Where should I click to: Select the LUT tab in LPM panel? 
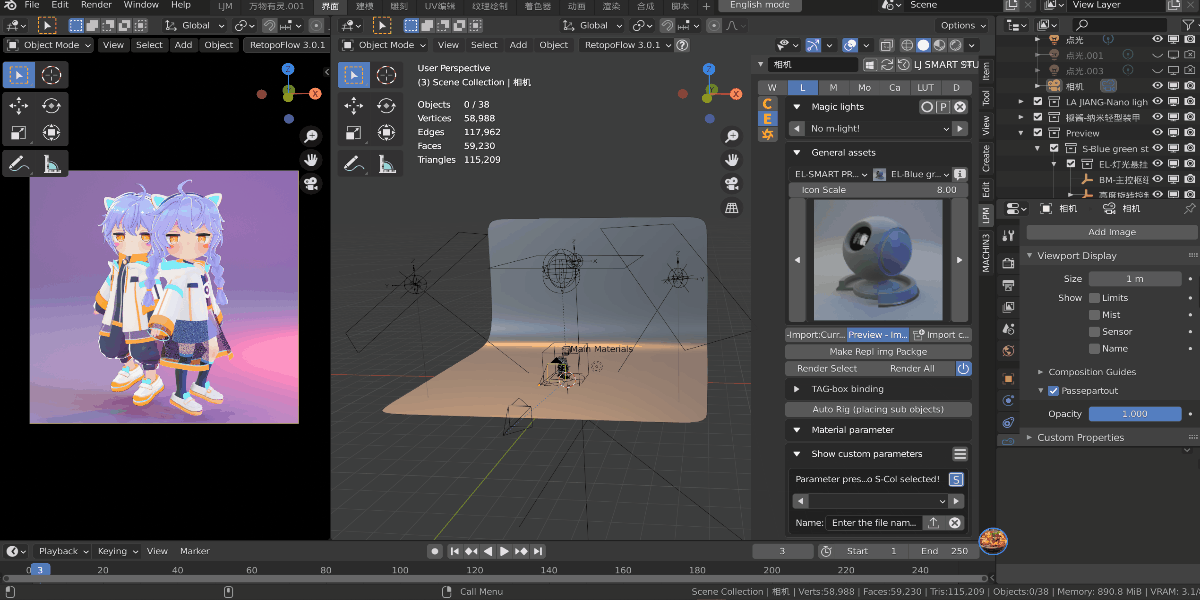pos(925,88)
